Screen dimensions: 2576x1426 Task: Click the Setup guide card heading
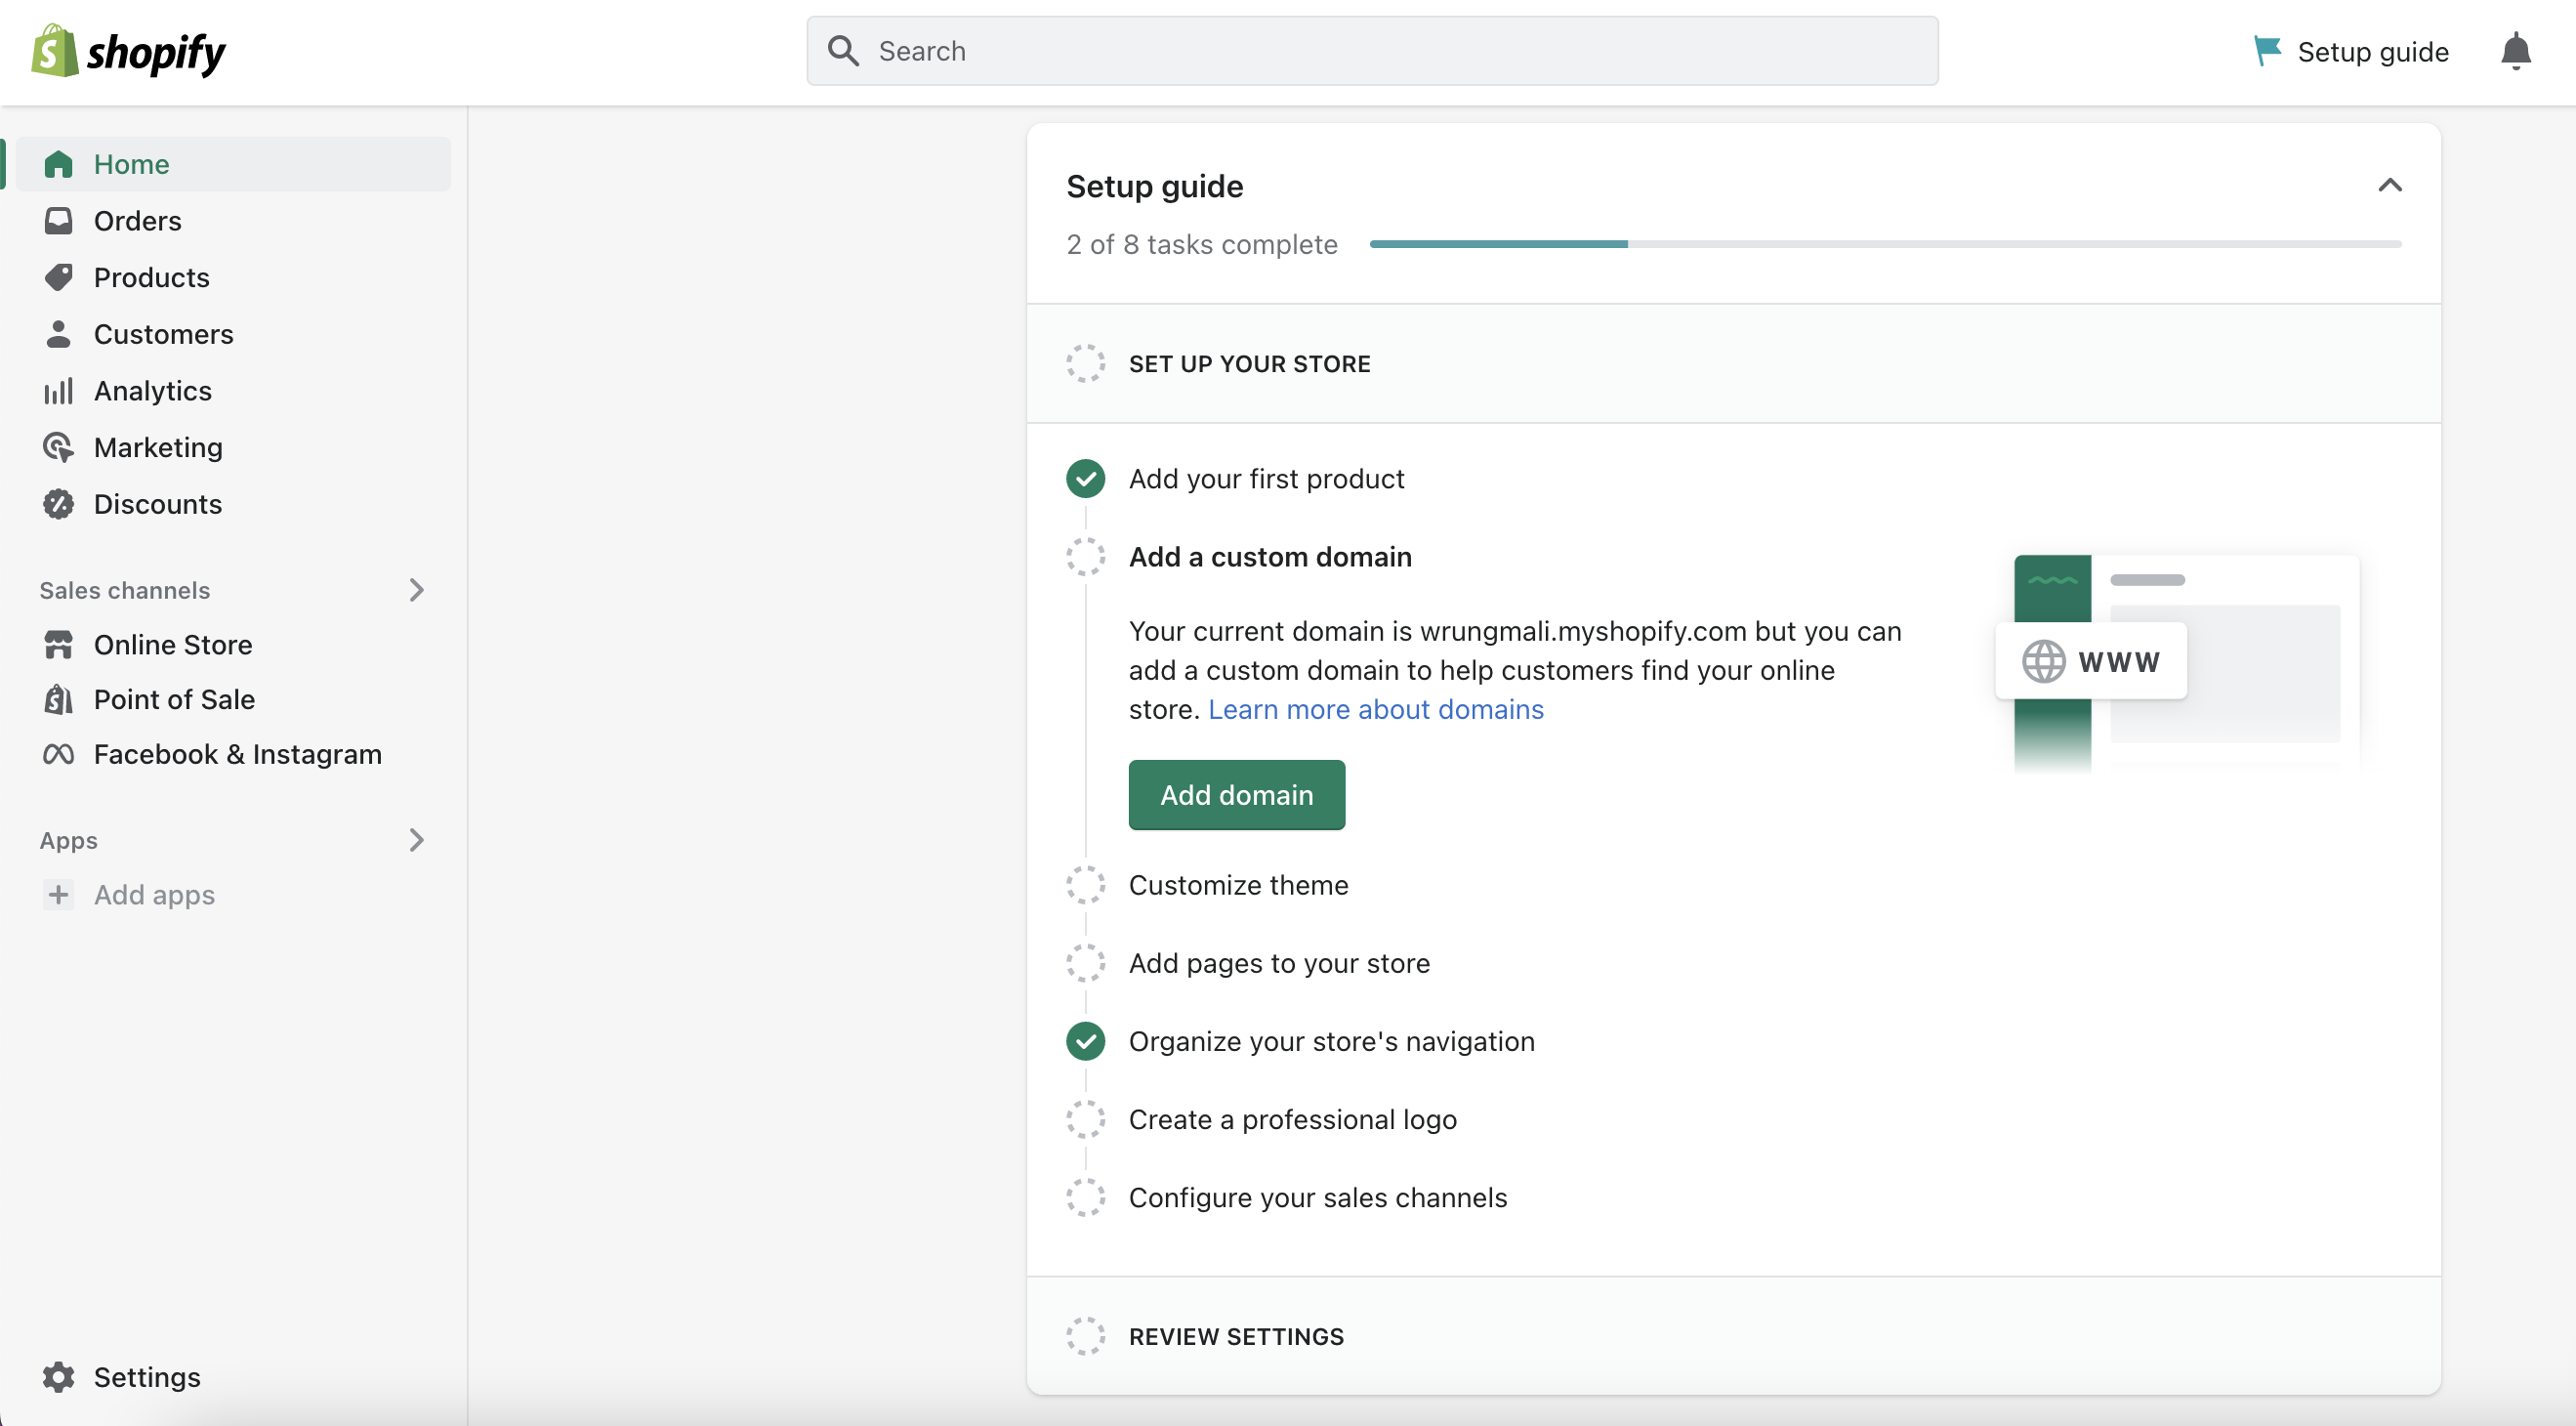[x=1154, y=186]
